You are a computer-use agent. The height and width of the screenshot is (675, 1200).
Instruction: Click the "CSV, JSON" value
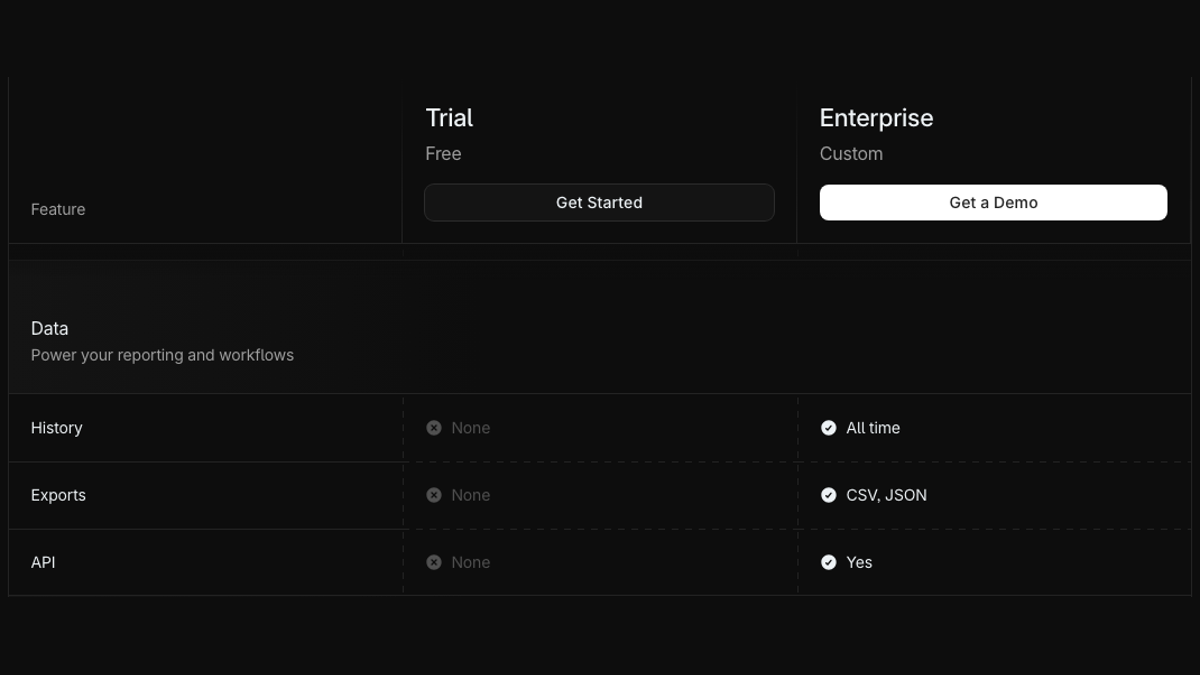pyautogui.click(x=886, y=495)
